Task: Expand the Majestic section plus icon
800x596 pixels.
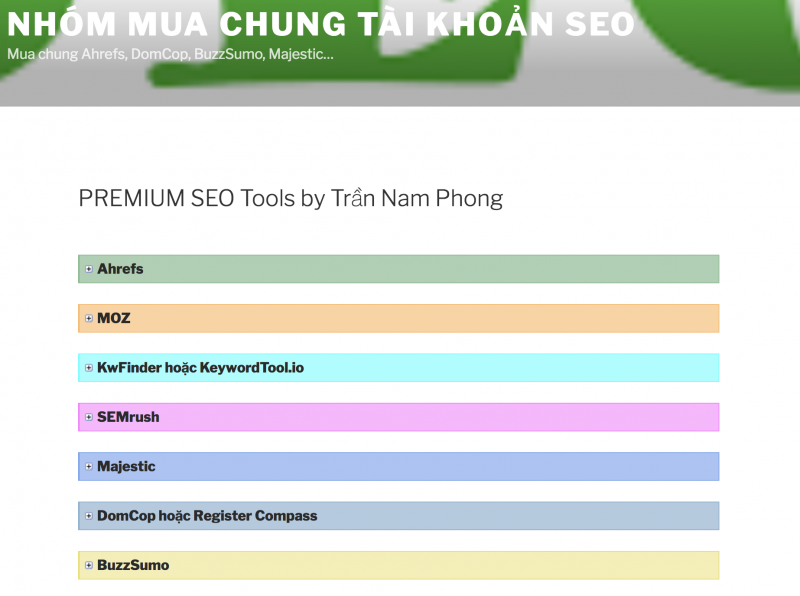Action: [x=89, y=466]
